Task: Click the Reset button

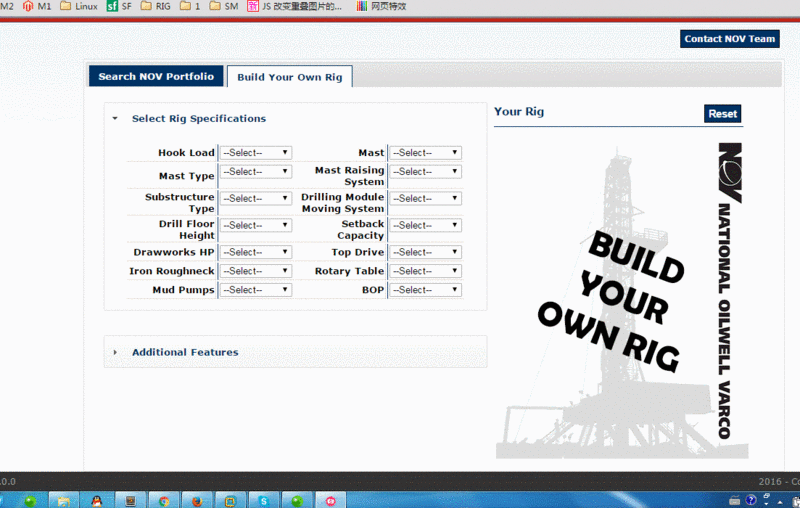Action: (x=722, y=114)
